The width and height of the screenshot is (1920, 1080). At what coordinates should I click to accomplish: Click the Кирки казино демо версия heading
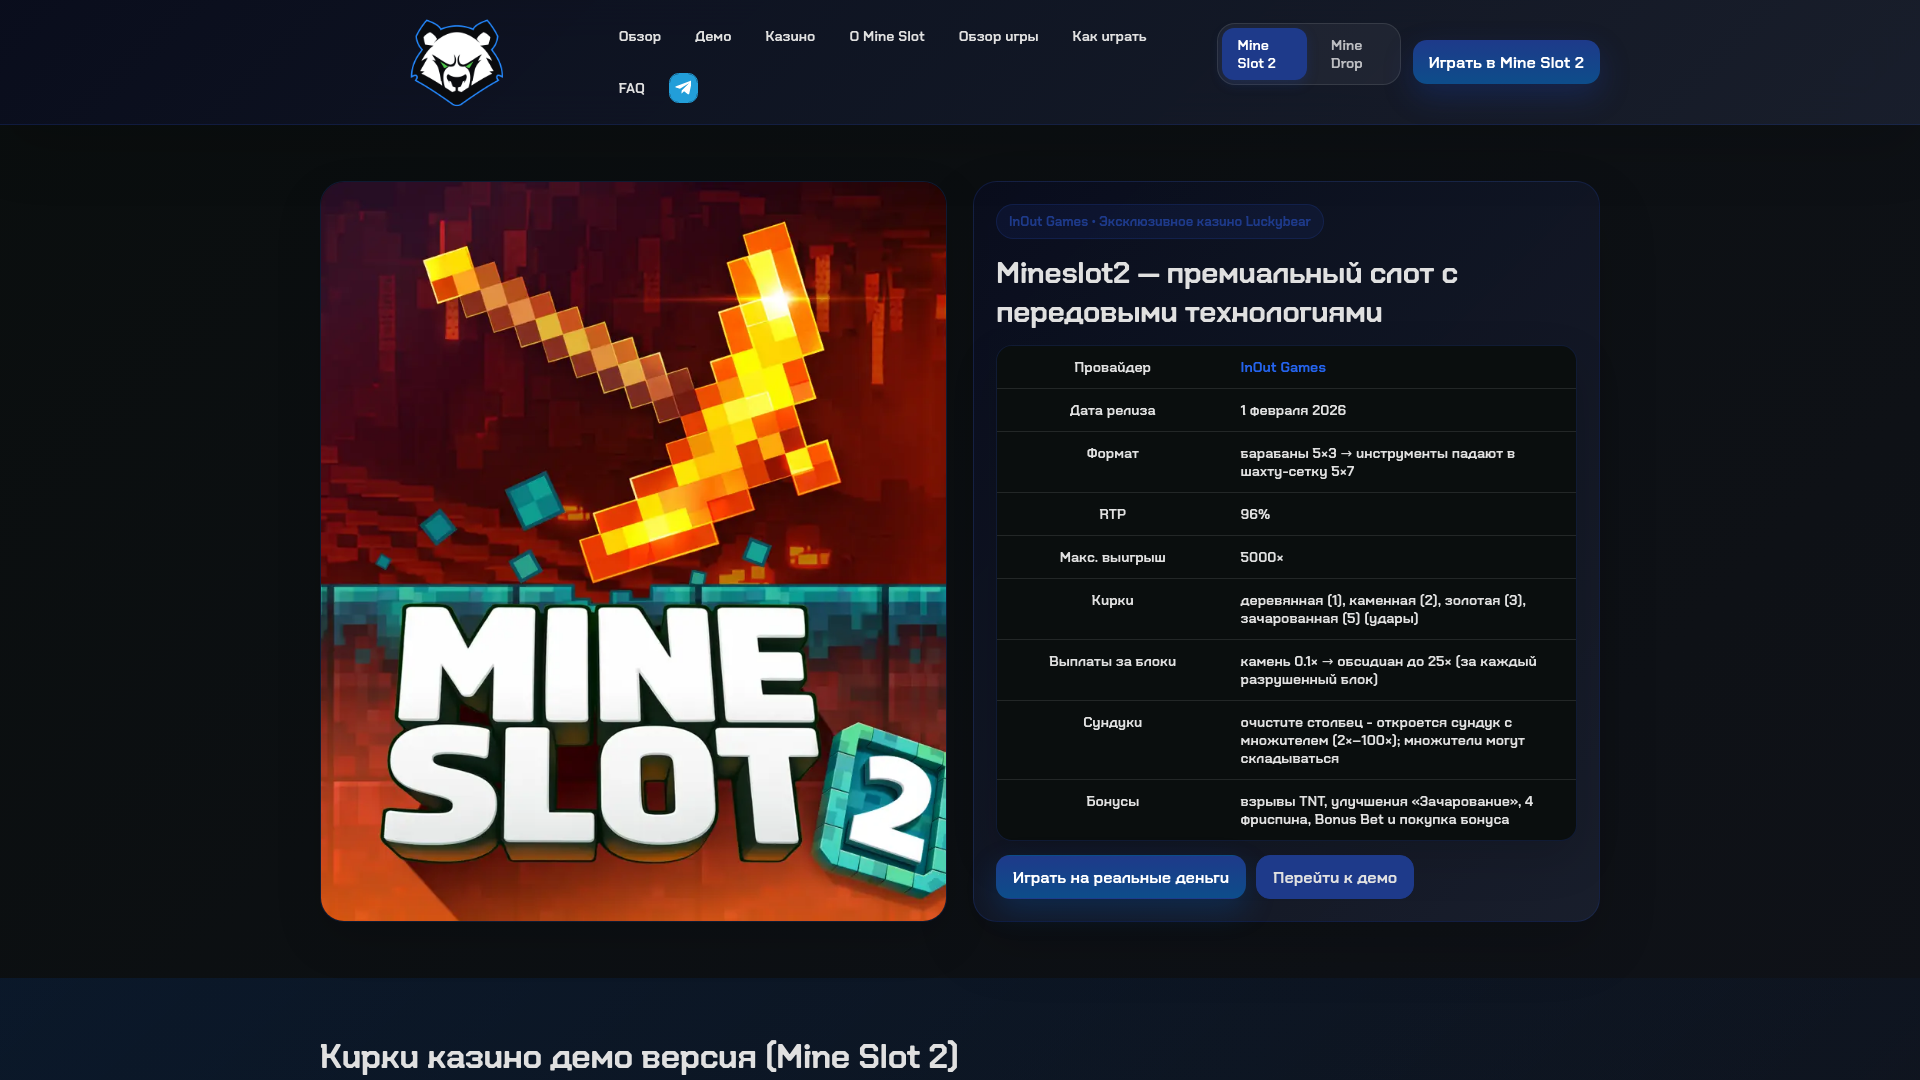pyautogui.click(x=639, y=1056)
